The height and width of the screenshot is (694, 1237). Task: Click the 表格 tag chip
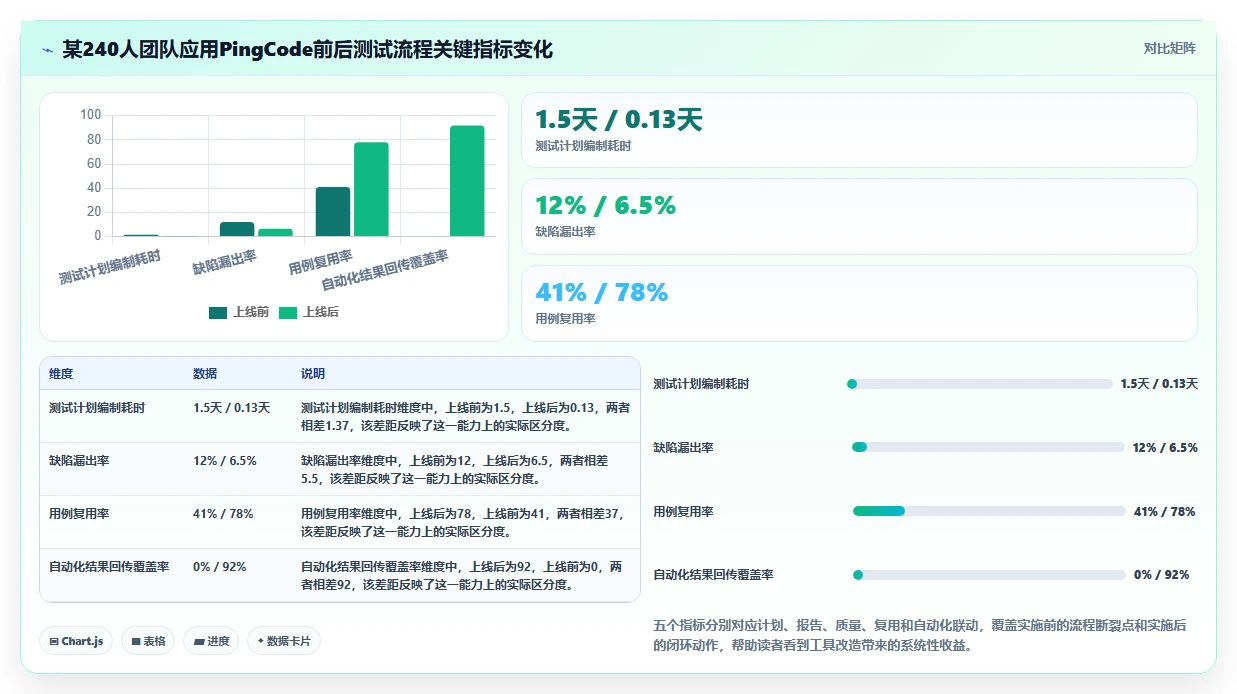[148, 641]
